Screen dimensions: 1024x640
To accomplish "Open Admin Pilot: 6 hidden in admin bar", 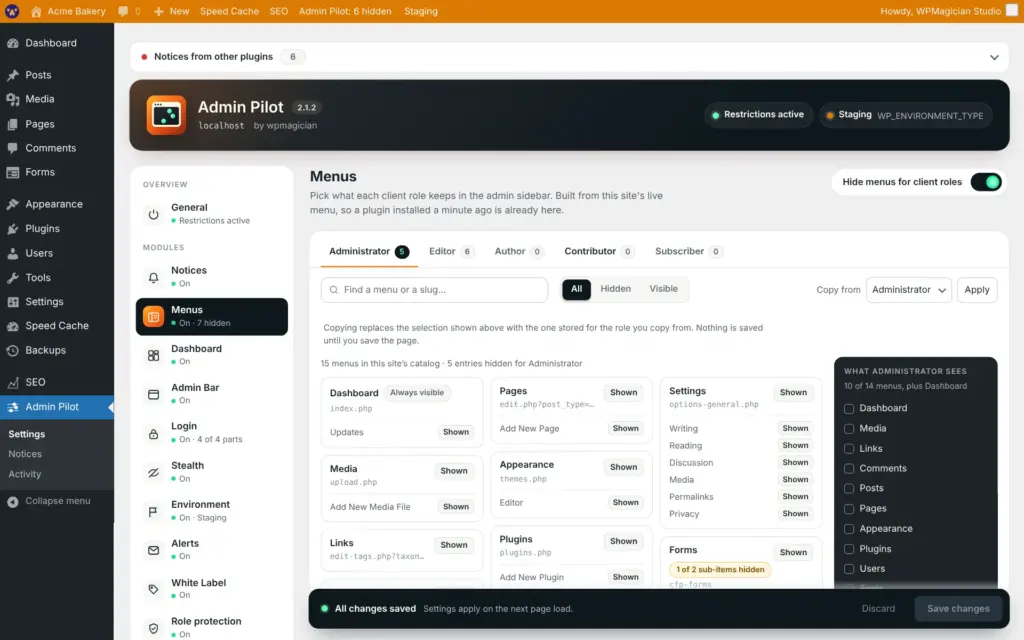I will 345,11.
